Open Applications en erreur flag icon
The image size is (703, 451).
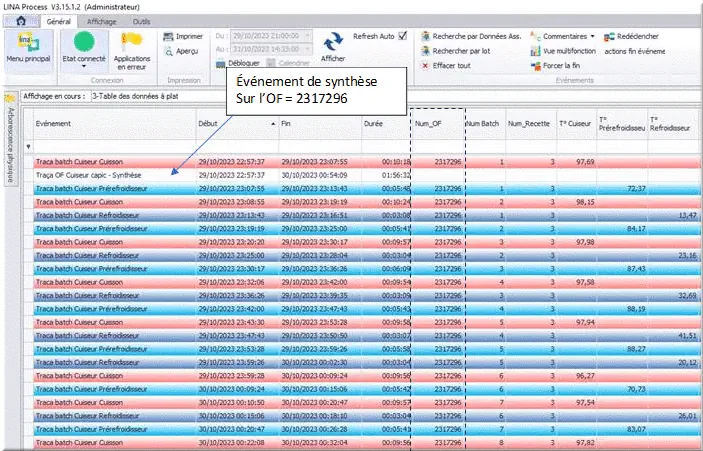(x=131, y=41)
